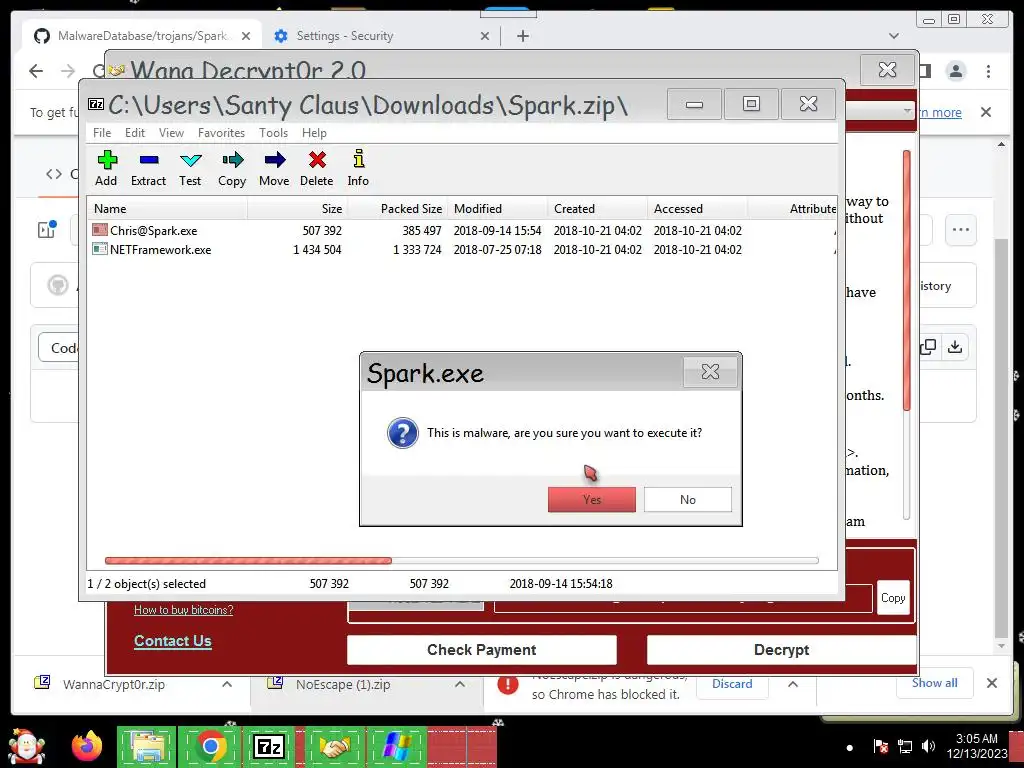Open the Contact Us link
This screenshot has width=1024, height=768.
[x=172, y=641]
